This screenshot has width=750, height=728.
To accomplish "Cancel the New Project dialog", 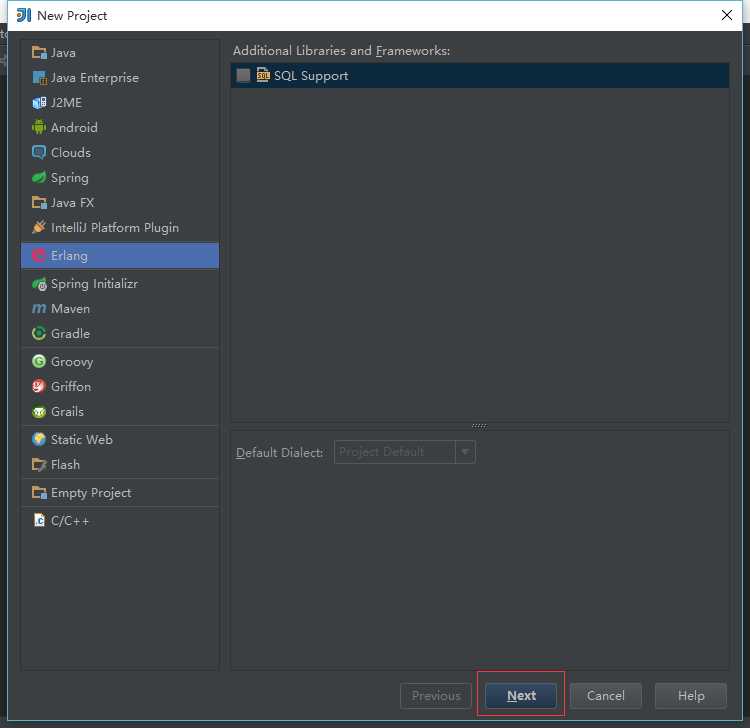I will click(x=606, y=695).
